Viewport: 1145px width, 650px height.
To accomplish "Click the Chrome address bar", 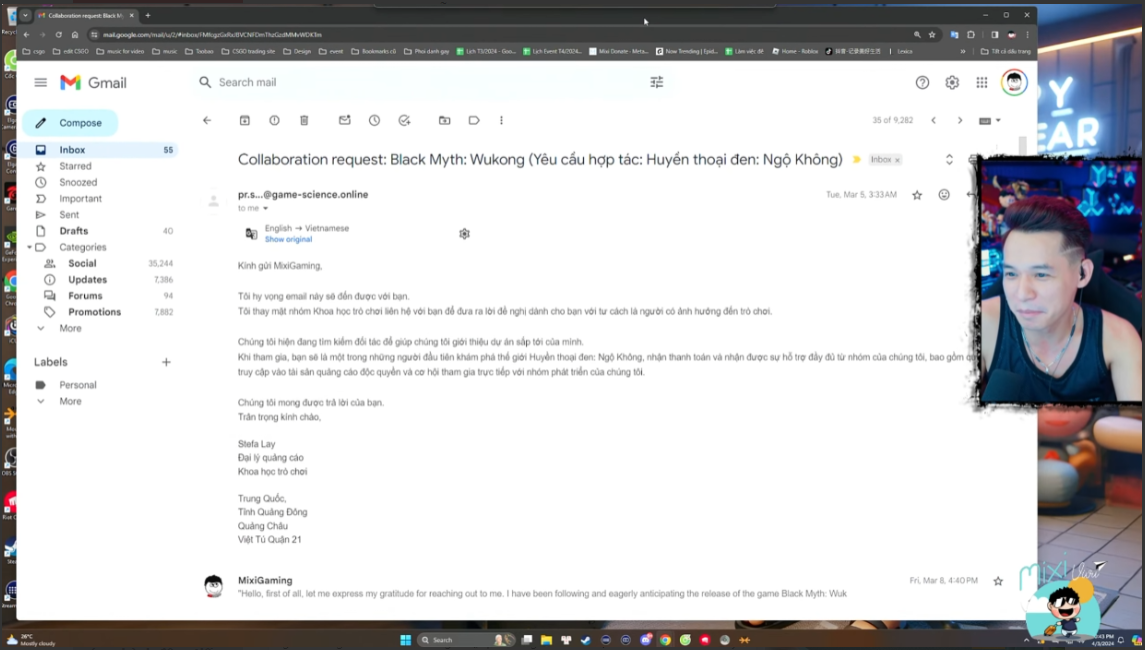I will pyautogui.click(x=504, y=34).
